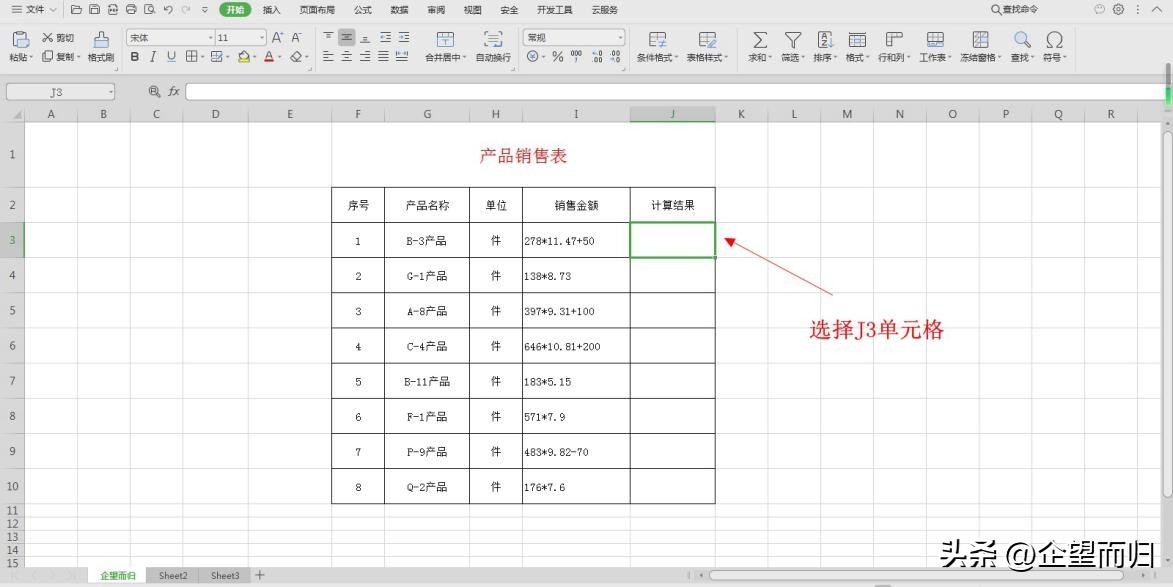Viewport: 1173px width, 587px height.
Task: Switch to the 插入 ribbon tab
Action: tap(272, 10)
